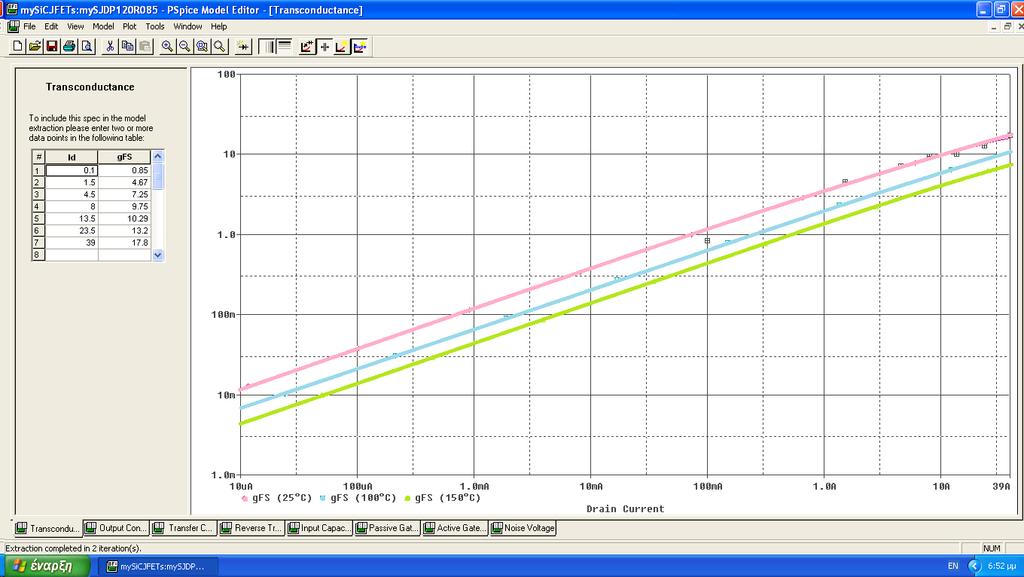
Task: Click the gFS (150°C) green legend entry
Action: click(x=442, y=498)
